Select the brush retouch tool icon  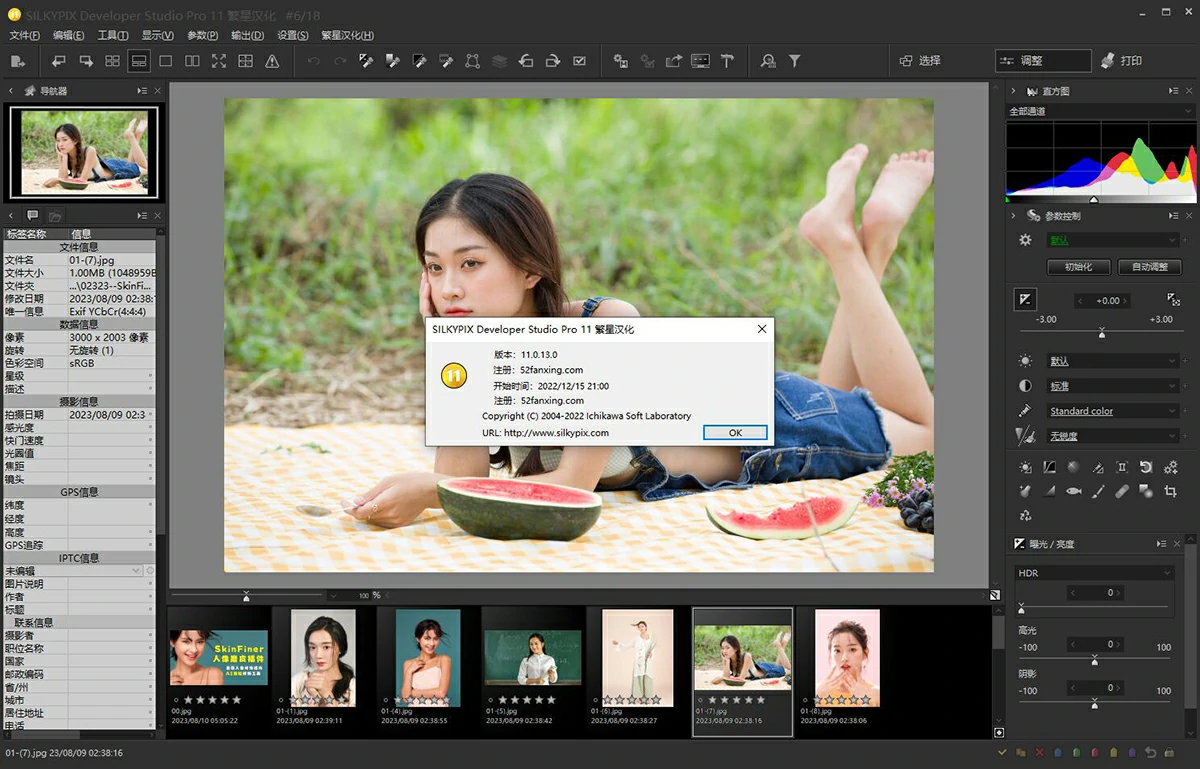(1098, 491)
